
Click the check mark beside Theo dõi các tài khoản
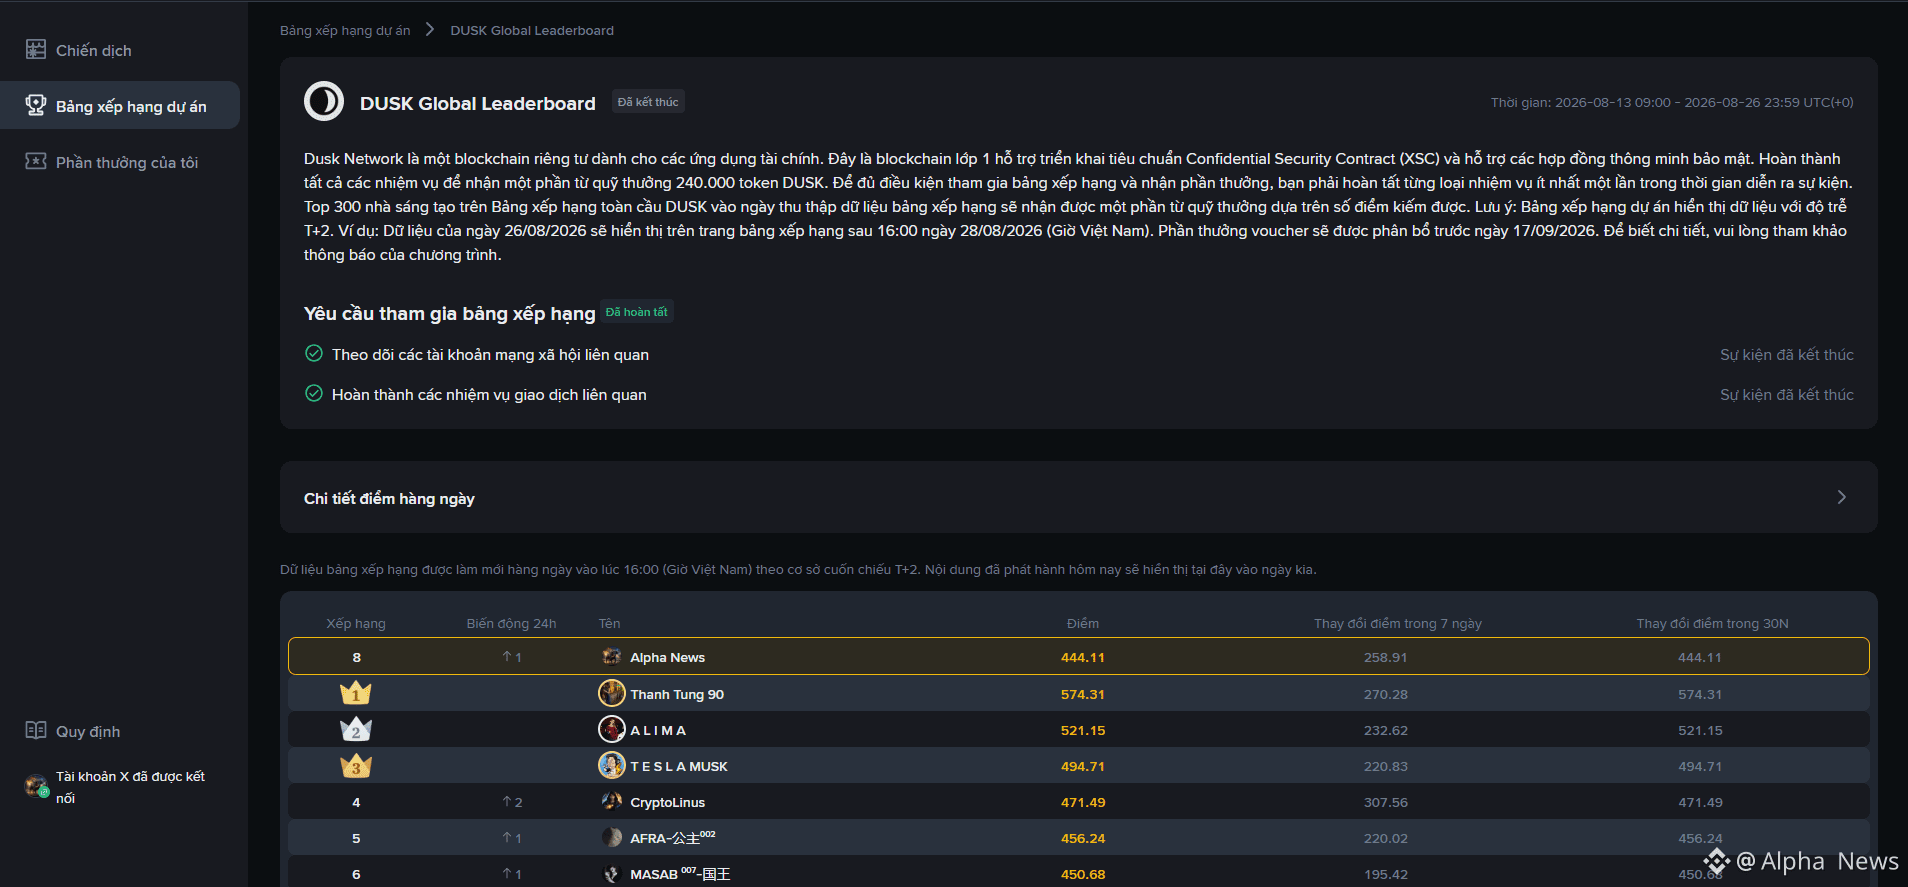point(314,353)
